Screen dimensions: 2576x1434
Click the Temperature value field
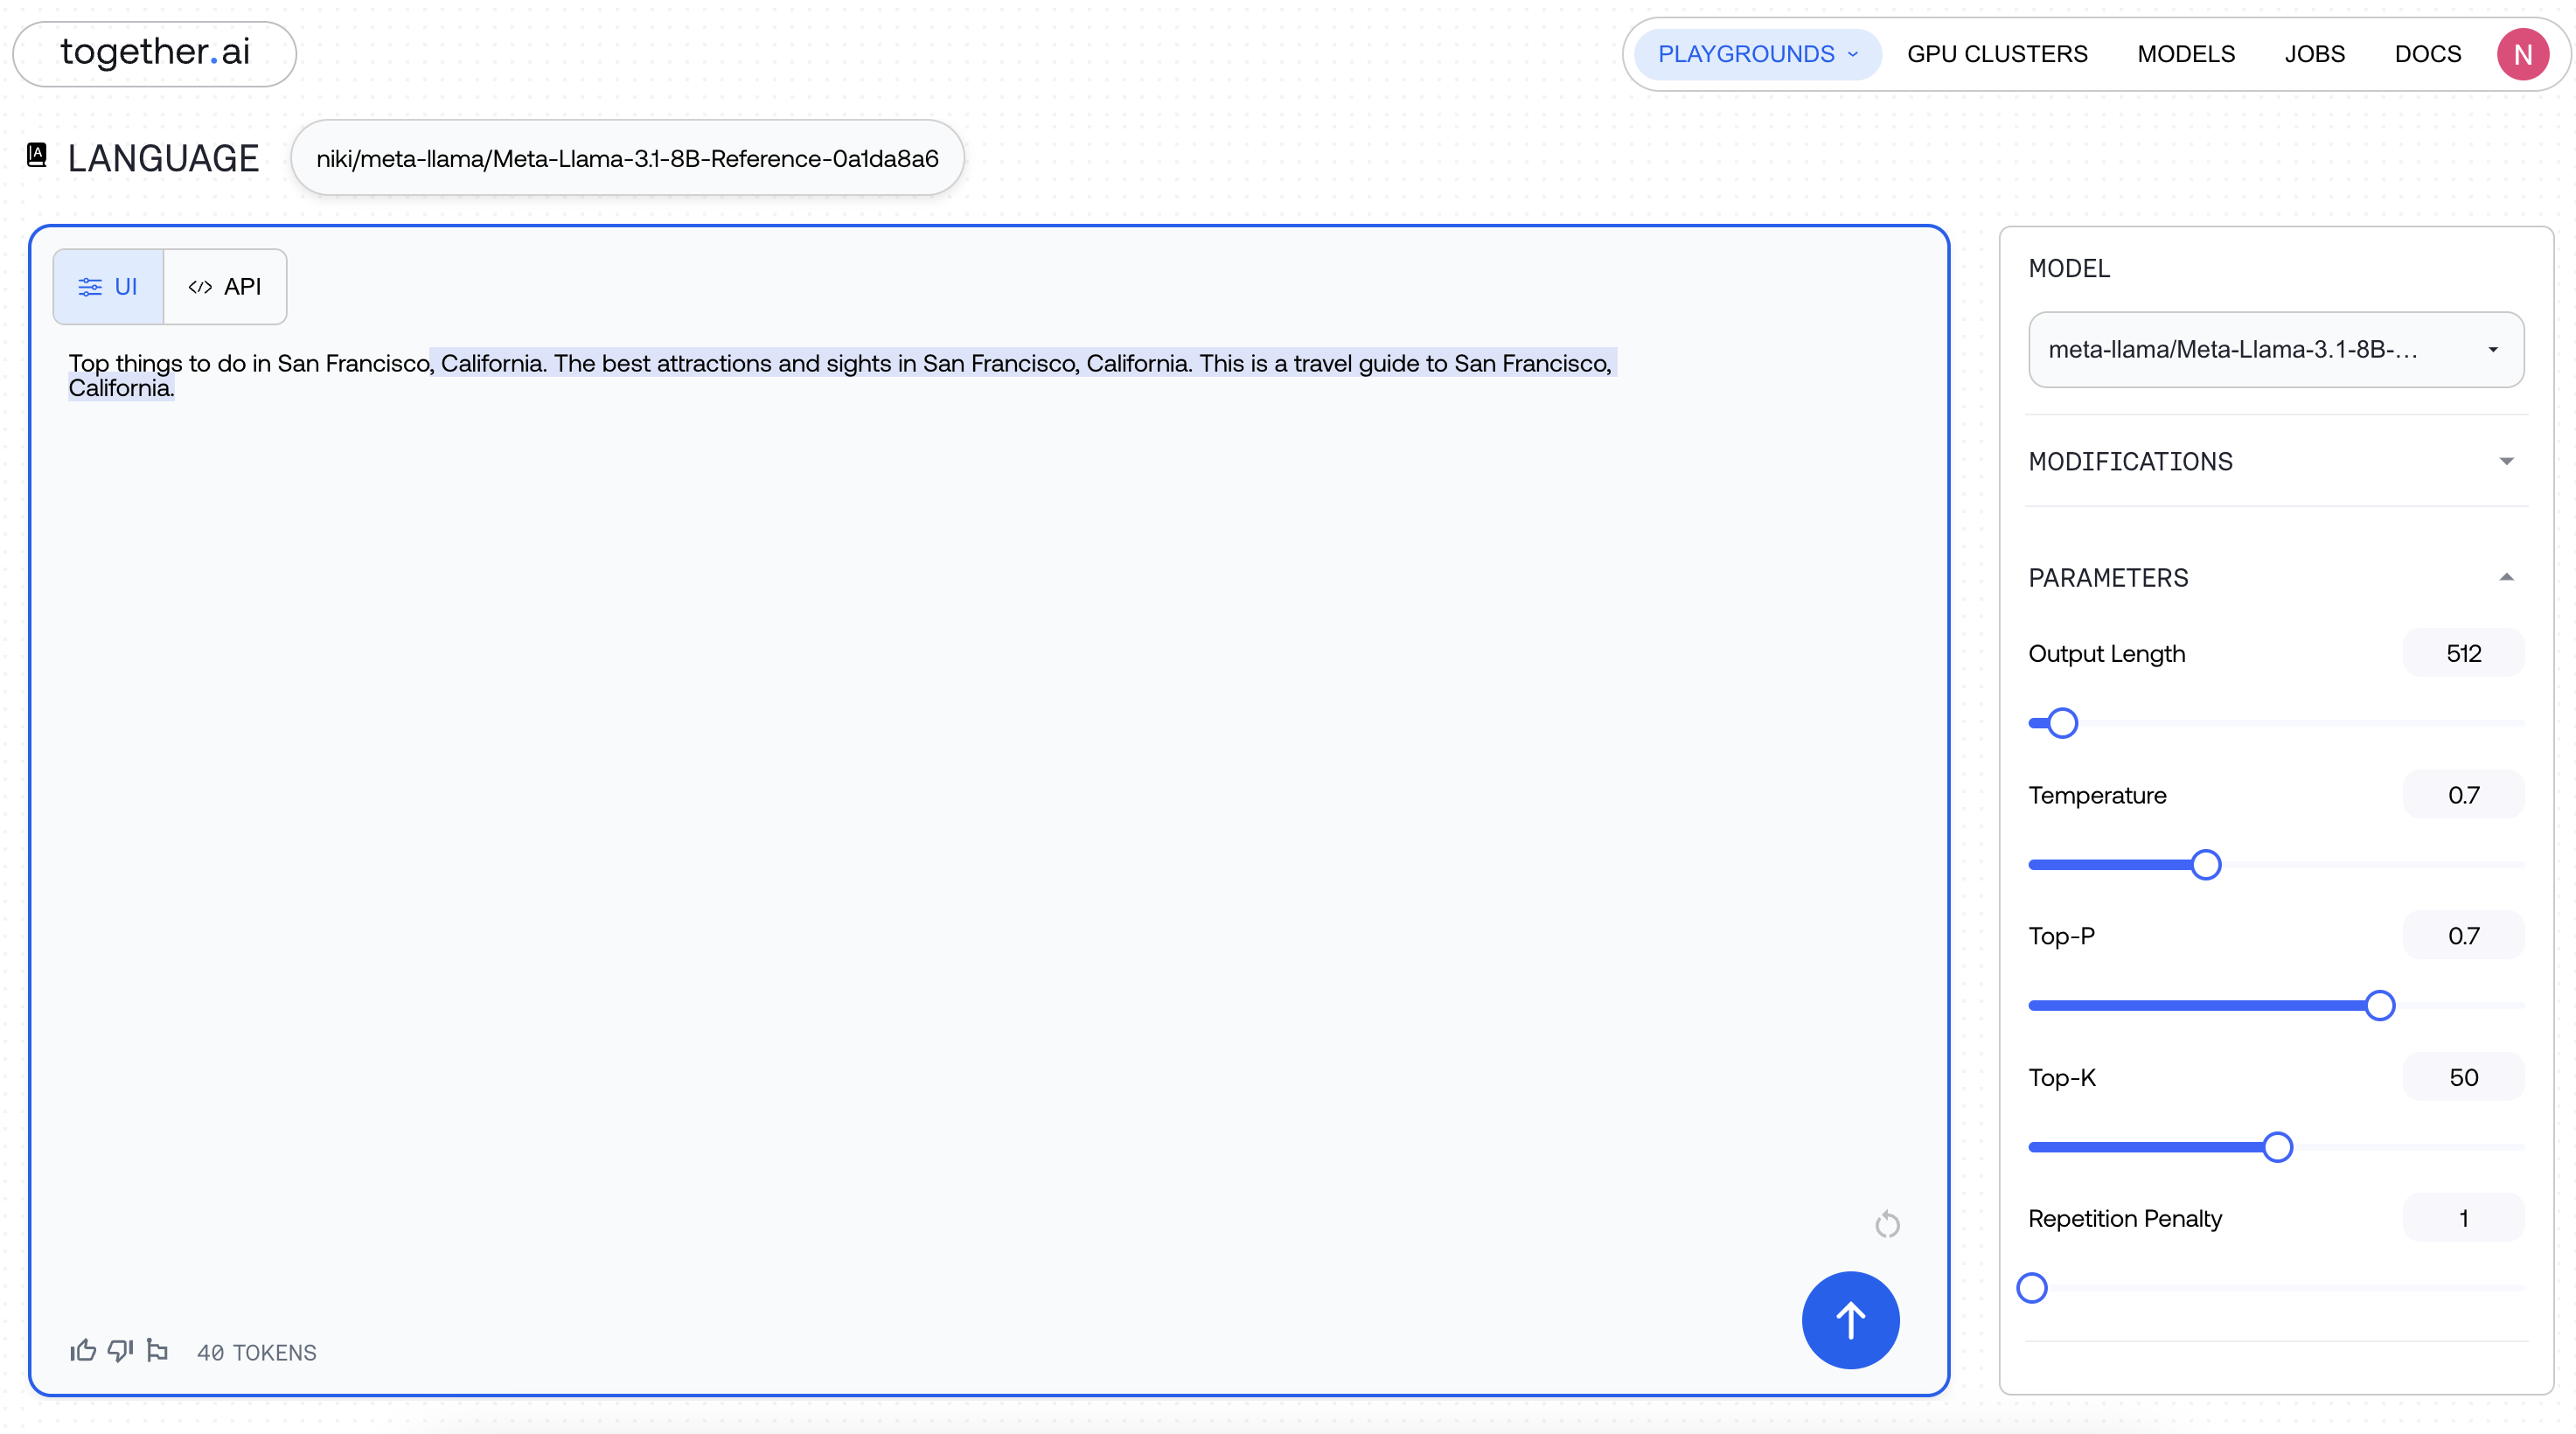click(2463, 795)
